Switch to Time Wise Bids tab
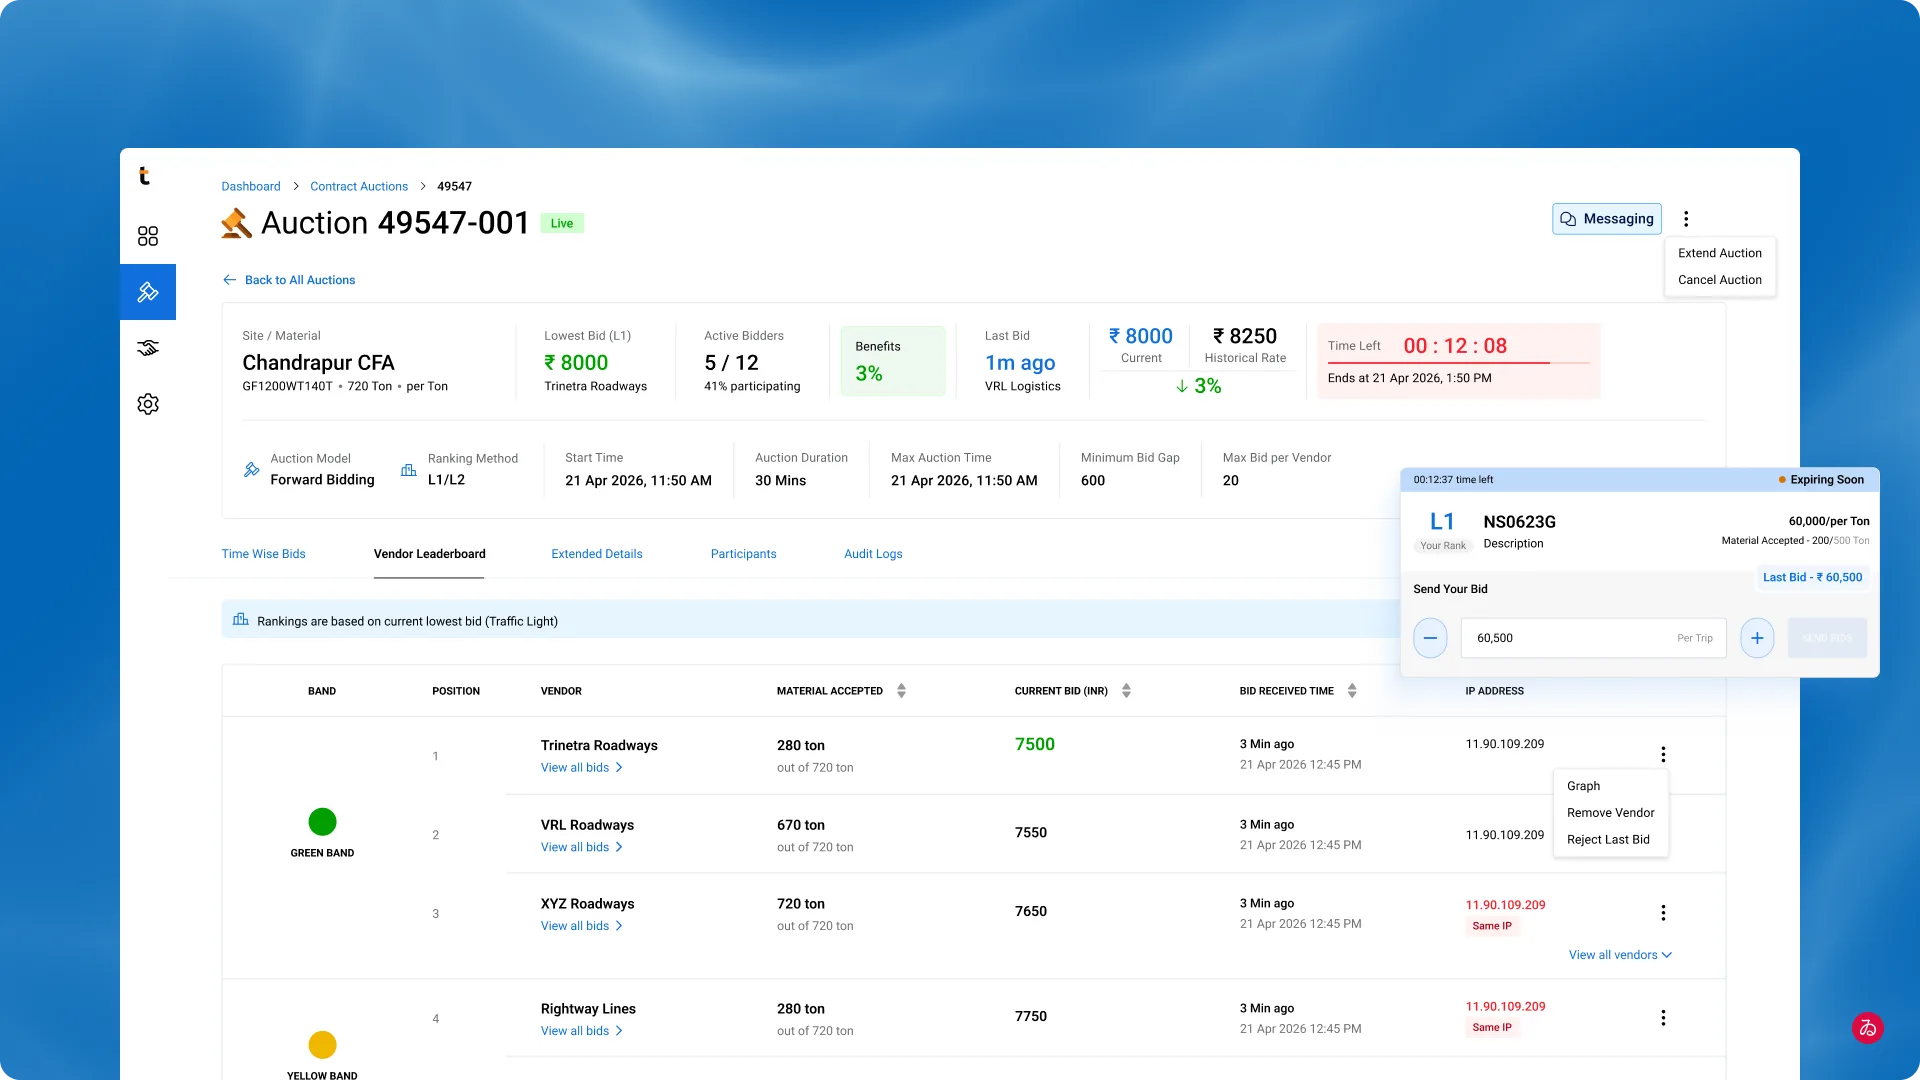Image resolution: width=1920 pixels, height=1080 pixels. [x=263, y=554]
